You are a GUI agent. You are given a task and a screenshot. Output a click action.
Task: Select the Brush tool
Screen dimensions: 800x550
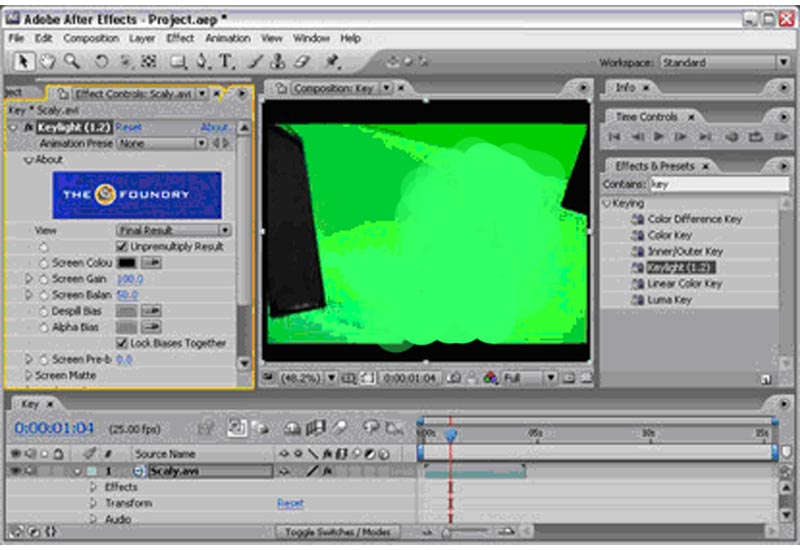click(x=255, y=62)
